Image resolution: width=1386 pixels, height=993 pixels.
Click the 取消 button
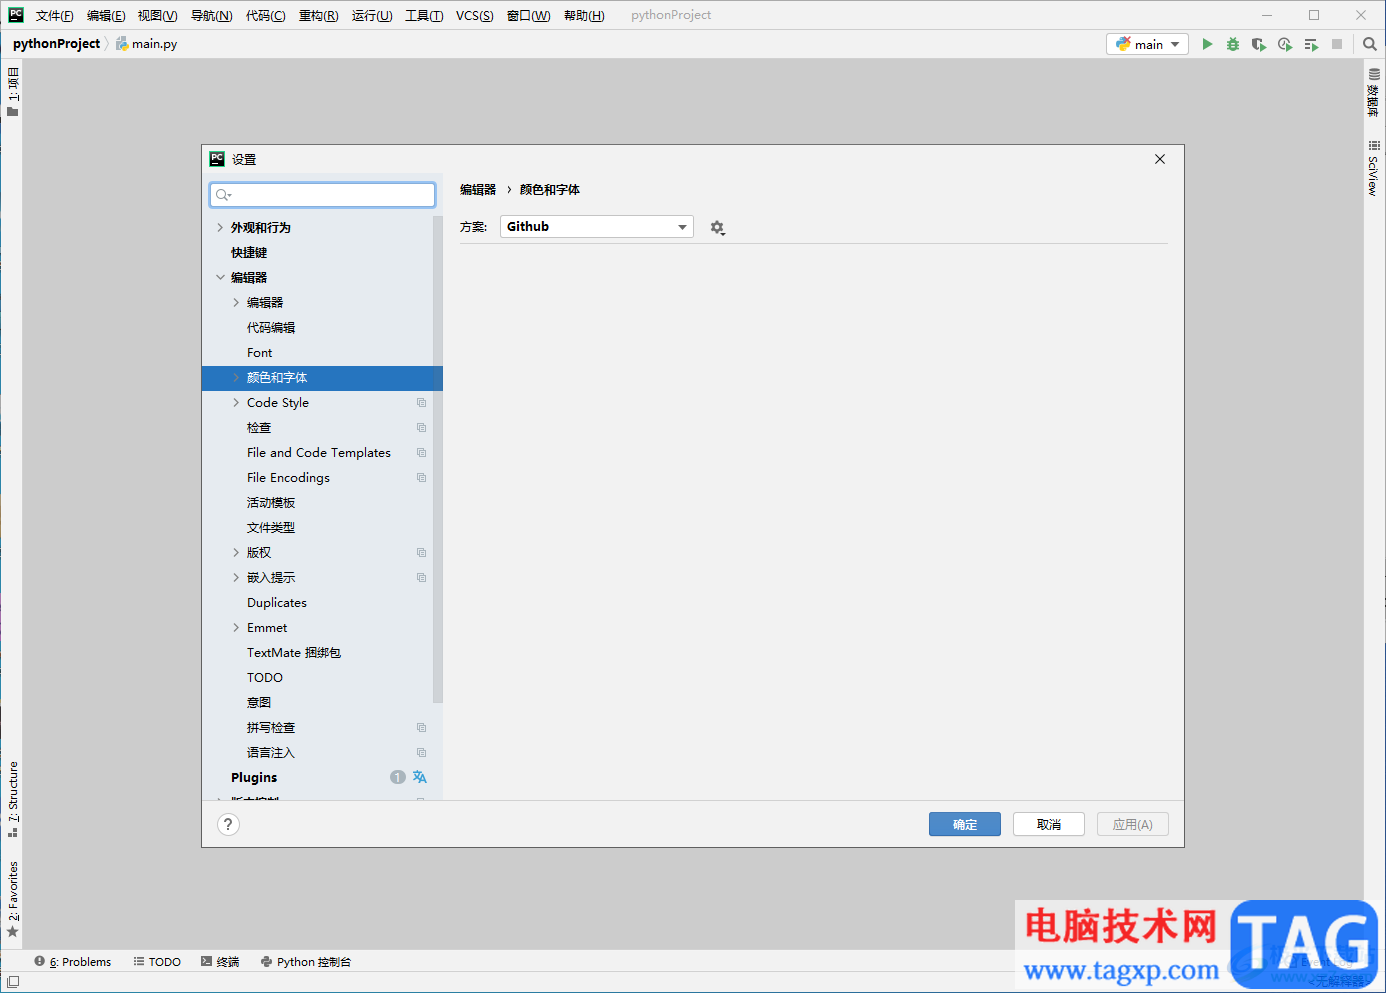point(1049,824)
